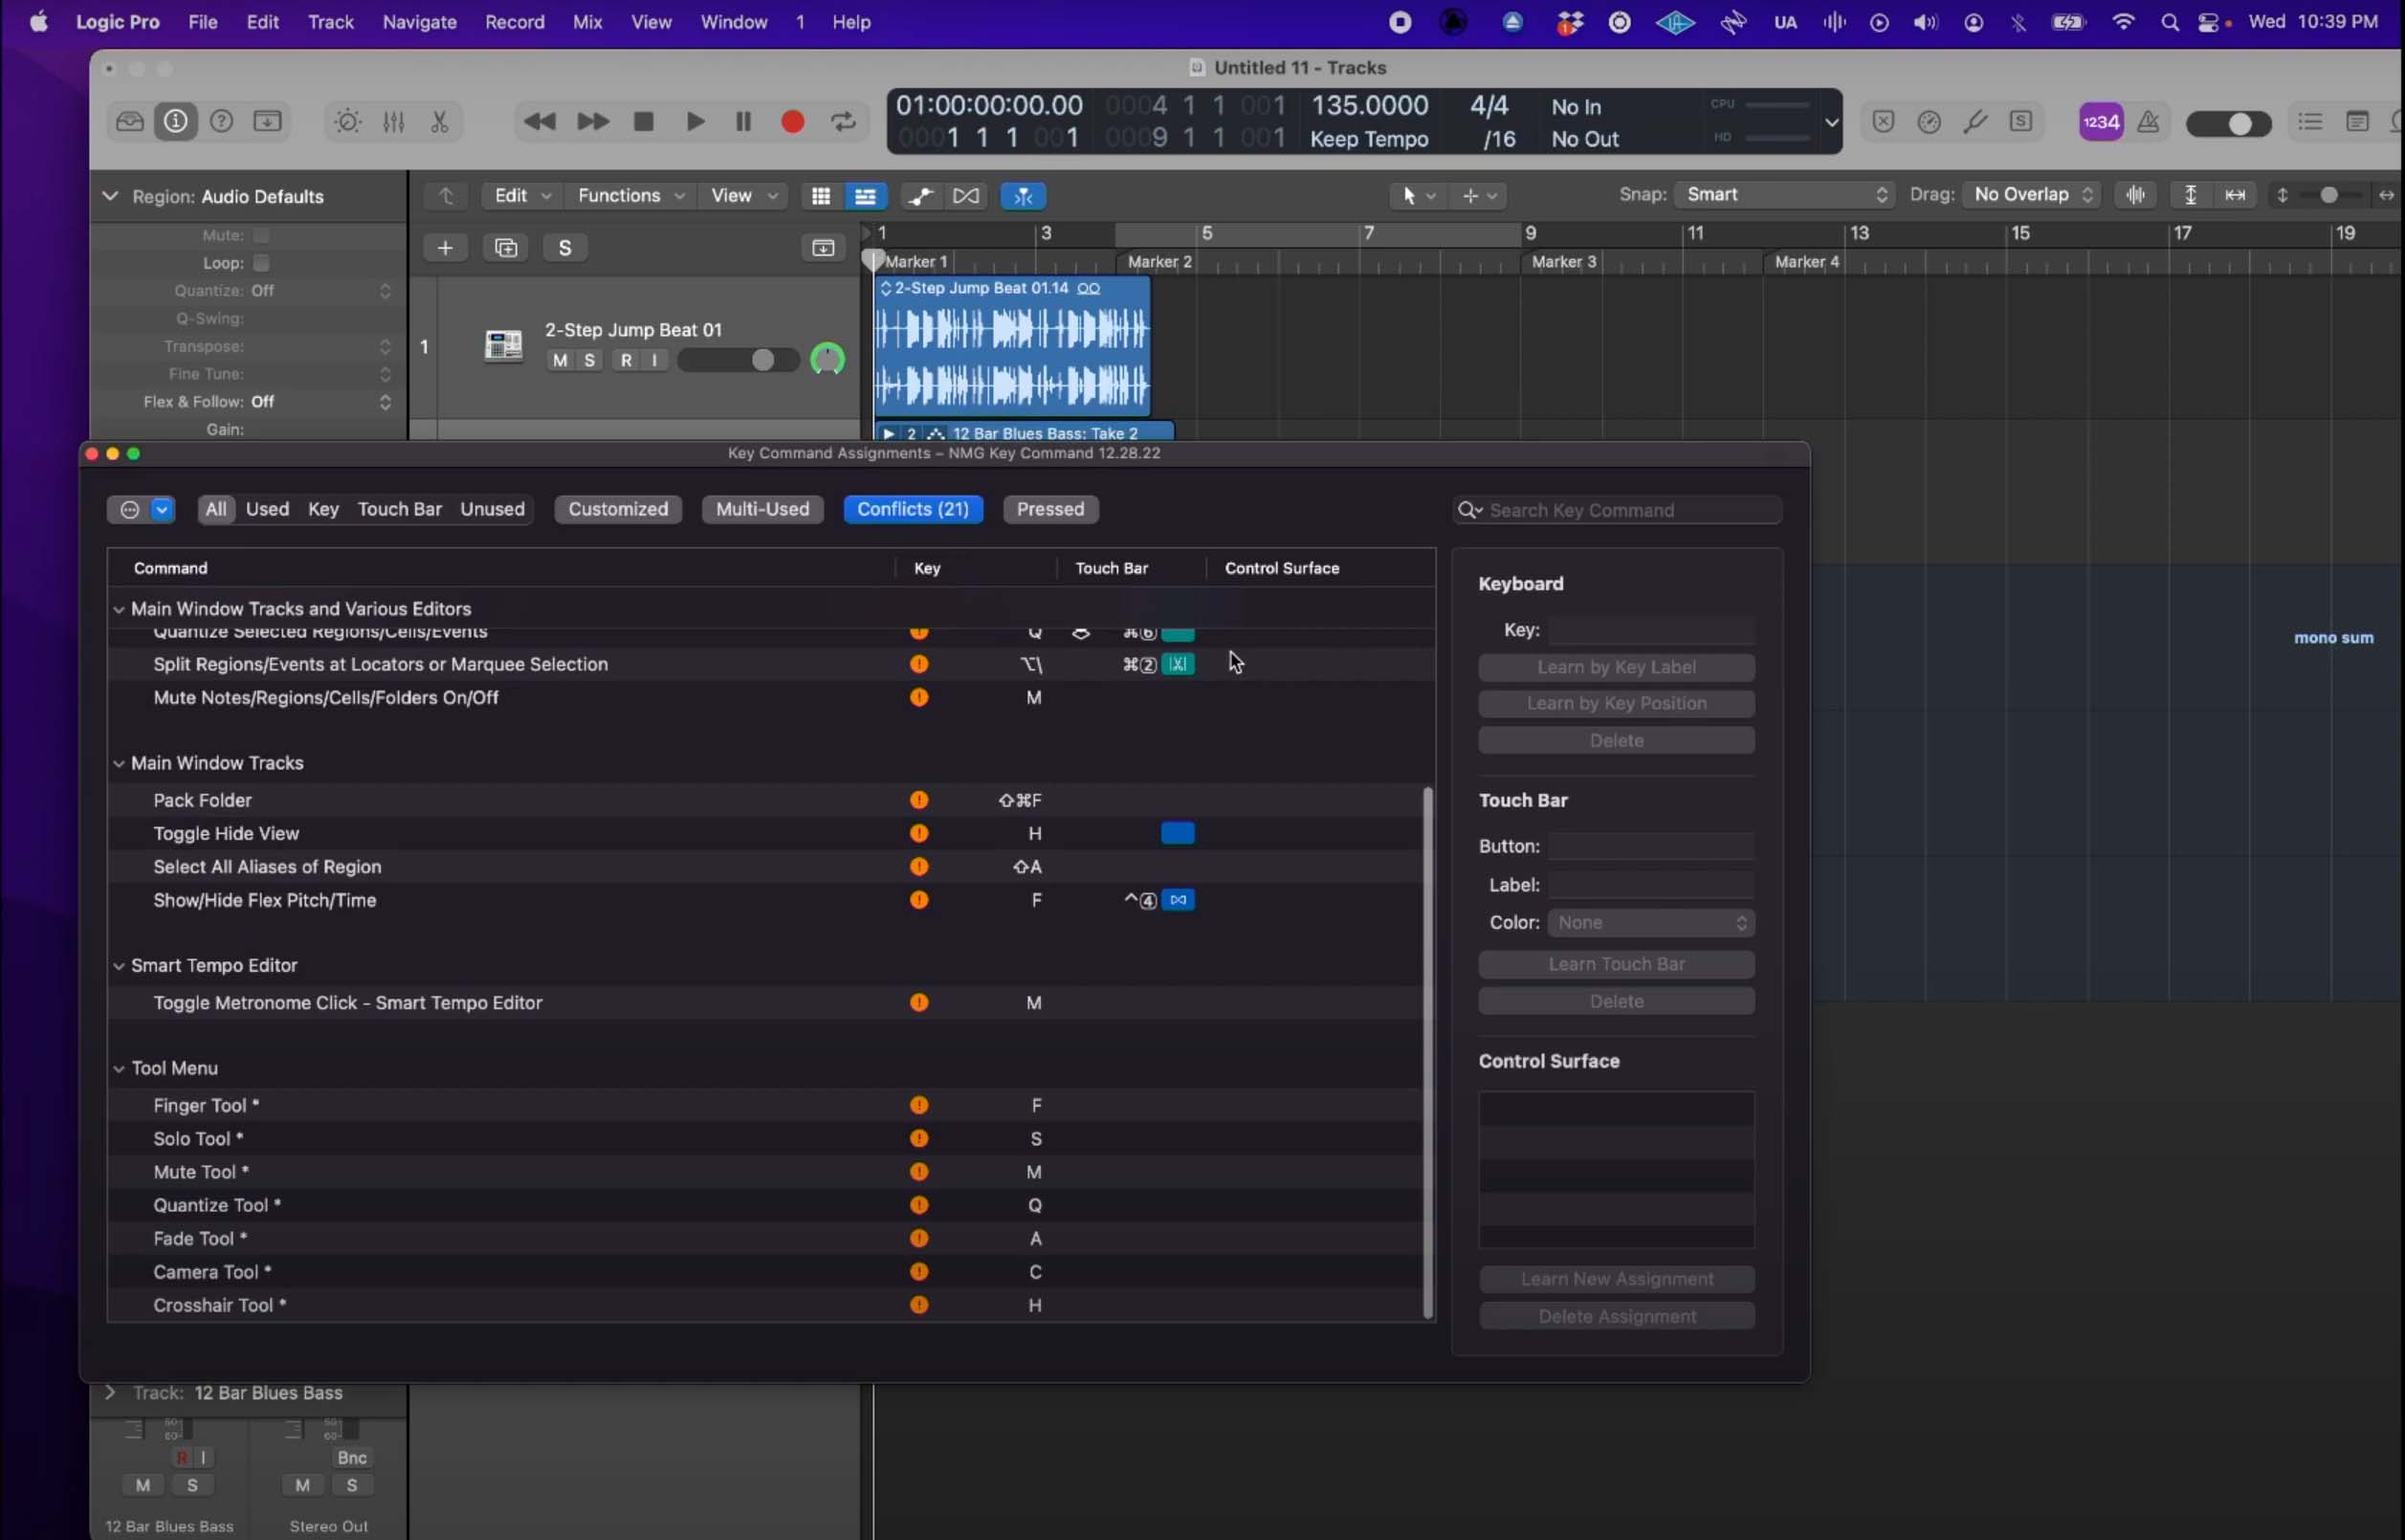Open the Library button in control bar
This screenshot has width=2405, height=1540.
coord(130,122)
